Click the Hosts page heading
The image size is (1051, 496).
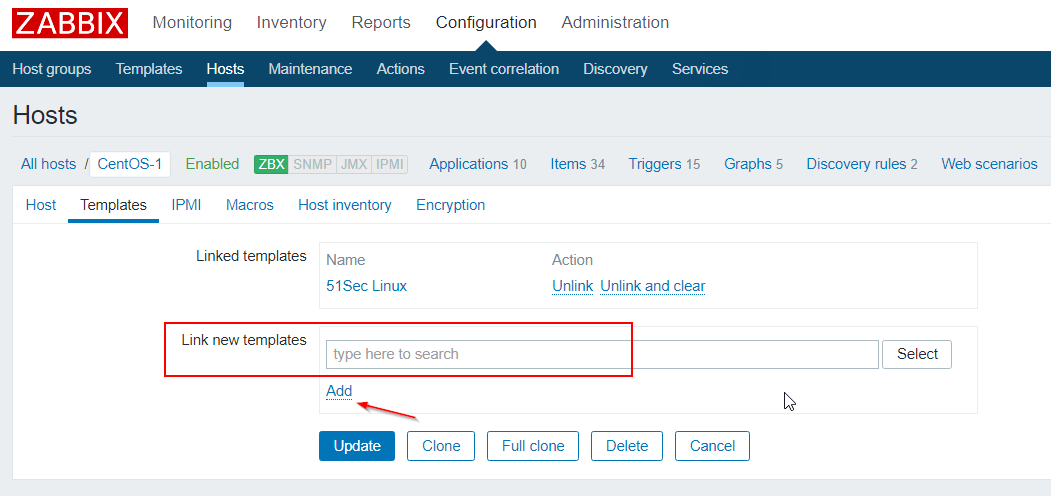point(45,116)
